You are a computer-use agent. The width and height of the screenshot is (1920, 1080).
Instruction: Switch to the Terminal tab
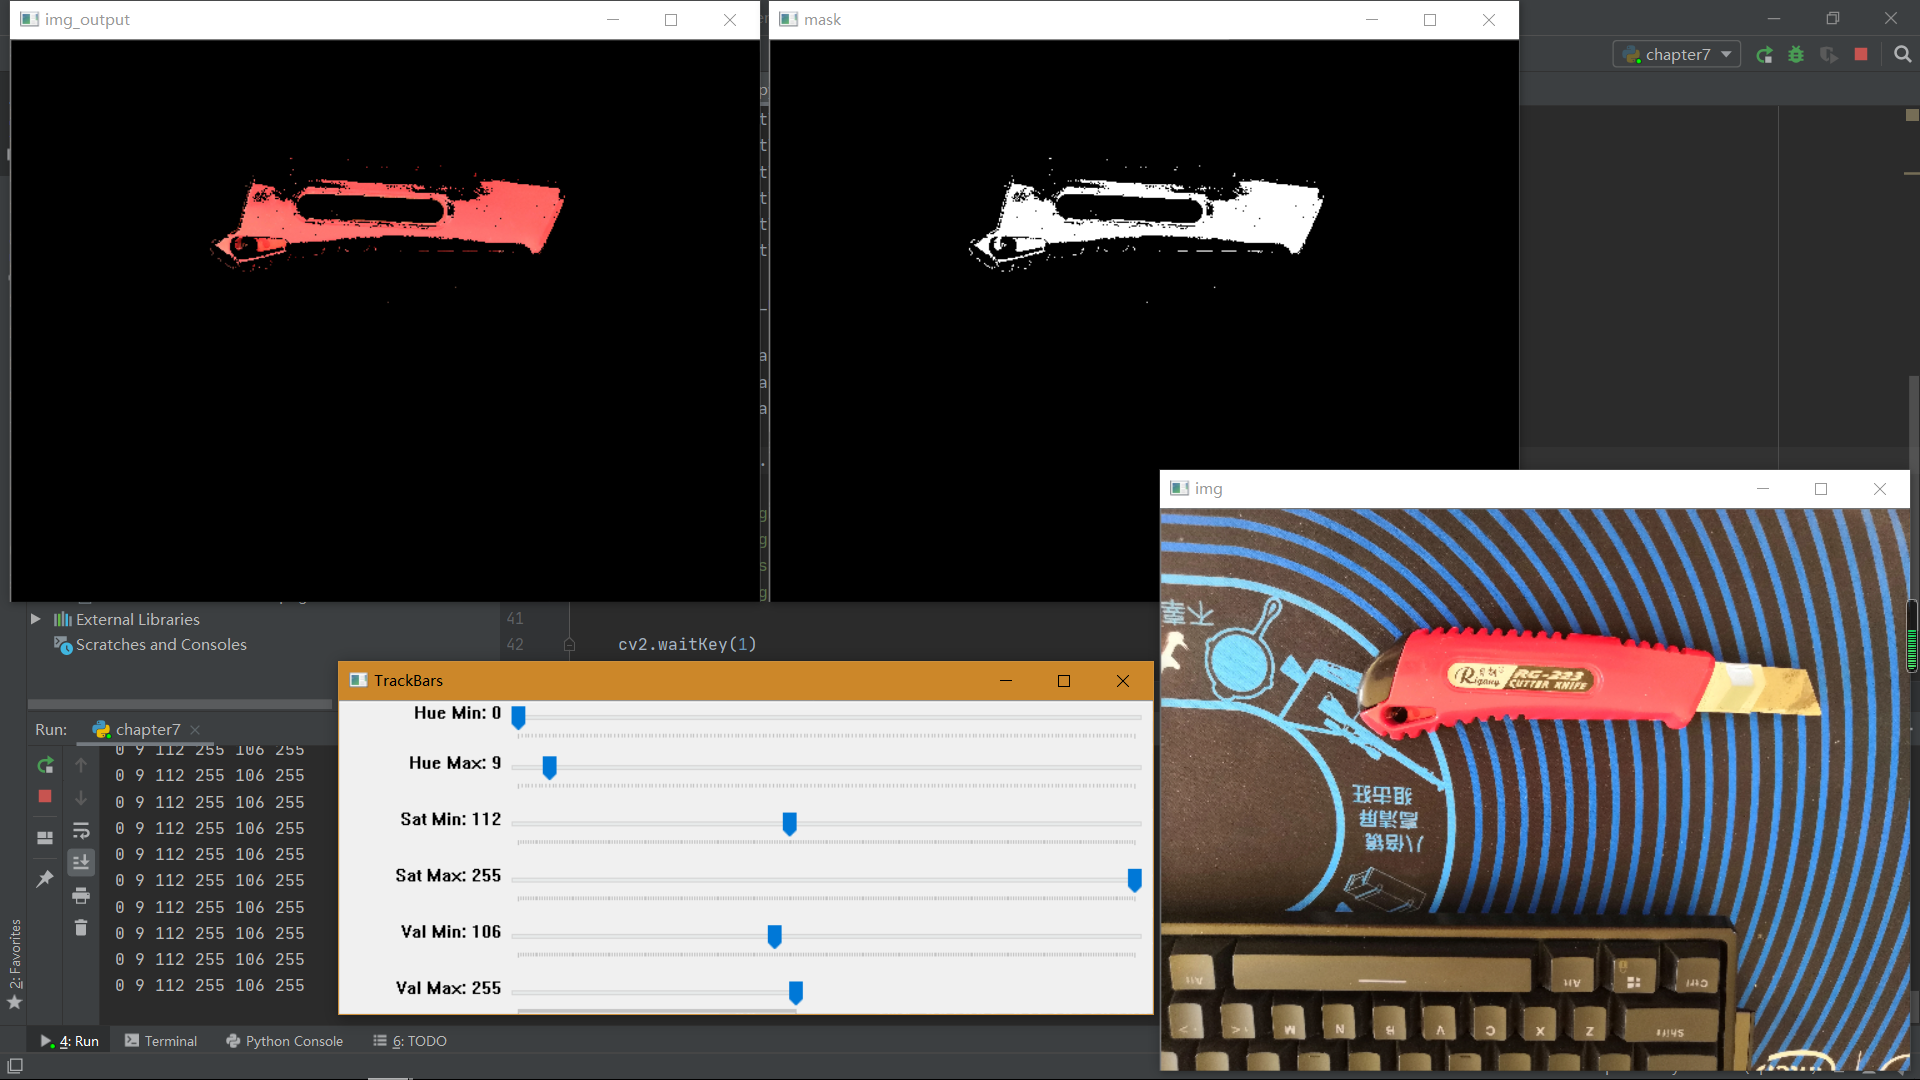tap(160, 1041)
